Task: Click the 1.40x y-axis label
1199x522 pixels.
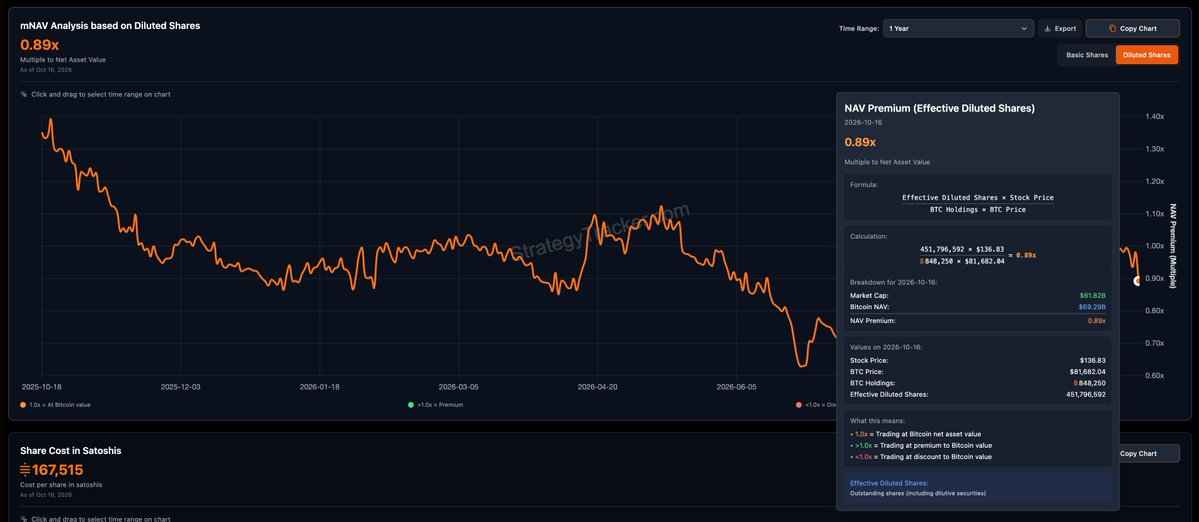Action: [1155, 117]
